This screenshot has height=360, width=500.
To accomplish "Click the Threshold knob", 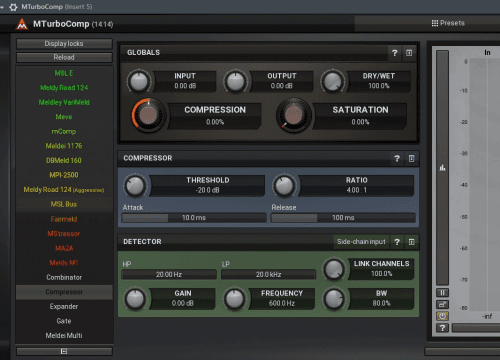I will tap(135, 185).
